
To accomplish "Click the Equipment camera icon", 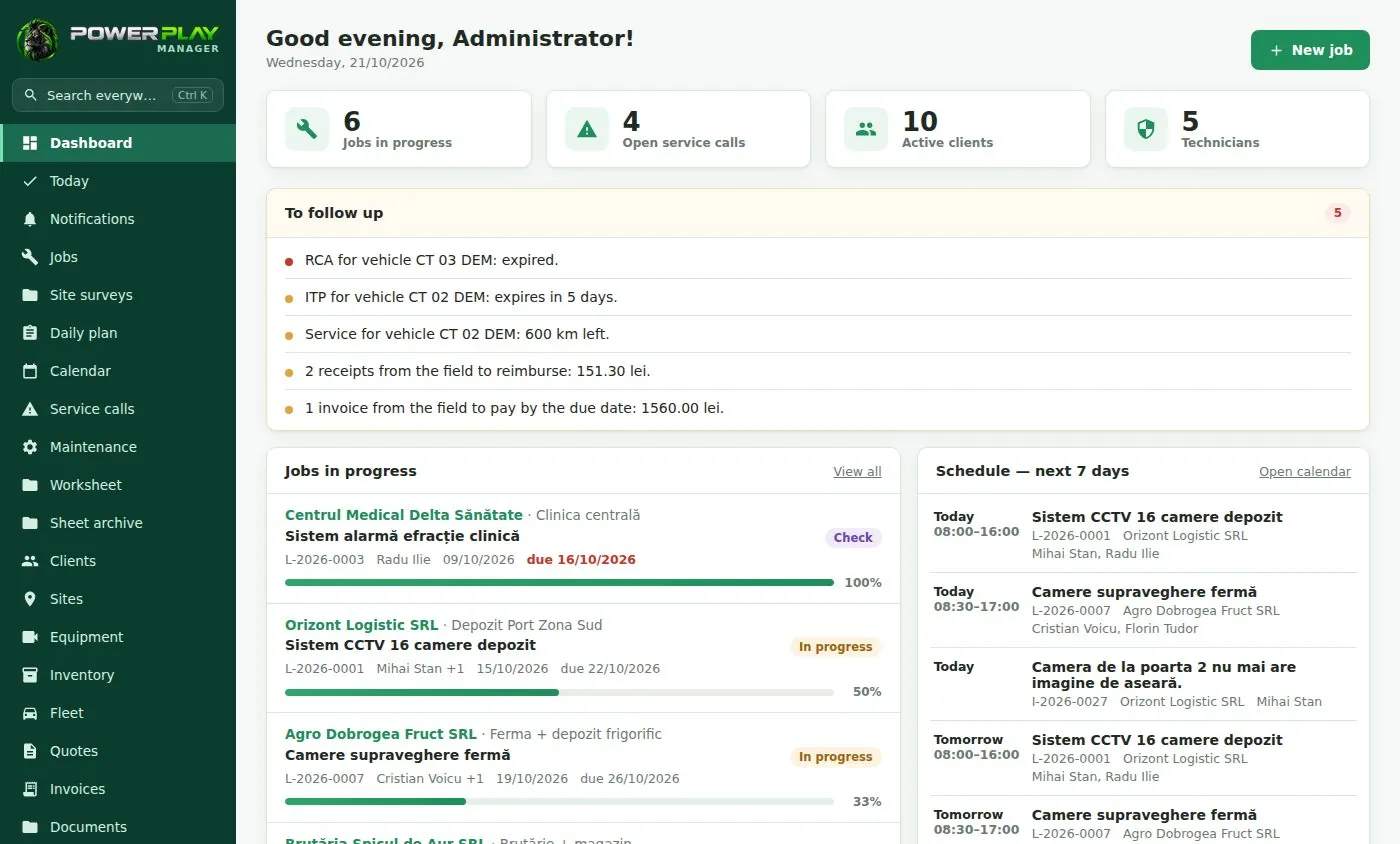I will pyautogui.click(x=30, y=637).
